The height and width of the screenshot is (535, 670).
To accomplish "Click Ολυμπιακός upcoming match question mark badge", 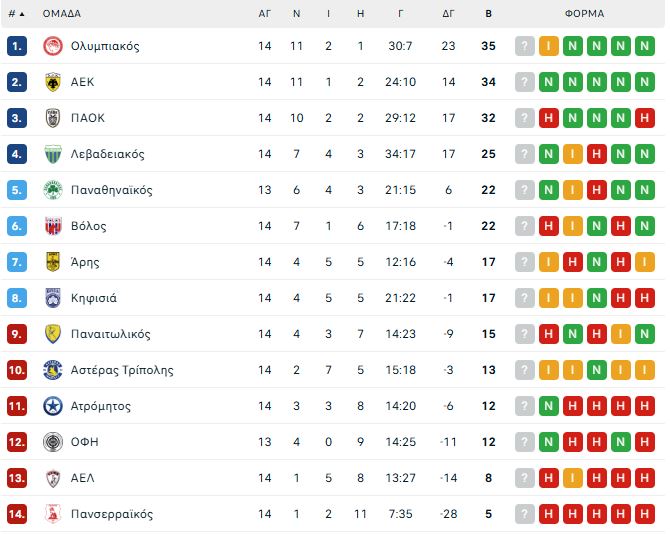I will [525, 46].
